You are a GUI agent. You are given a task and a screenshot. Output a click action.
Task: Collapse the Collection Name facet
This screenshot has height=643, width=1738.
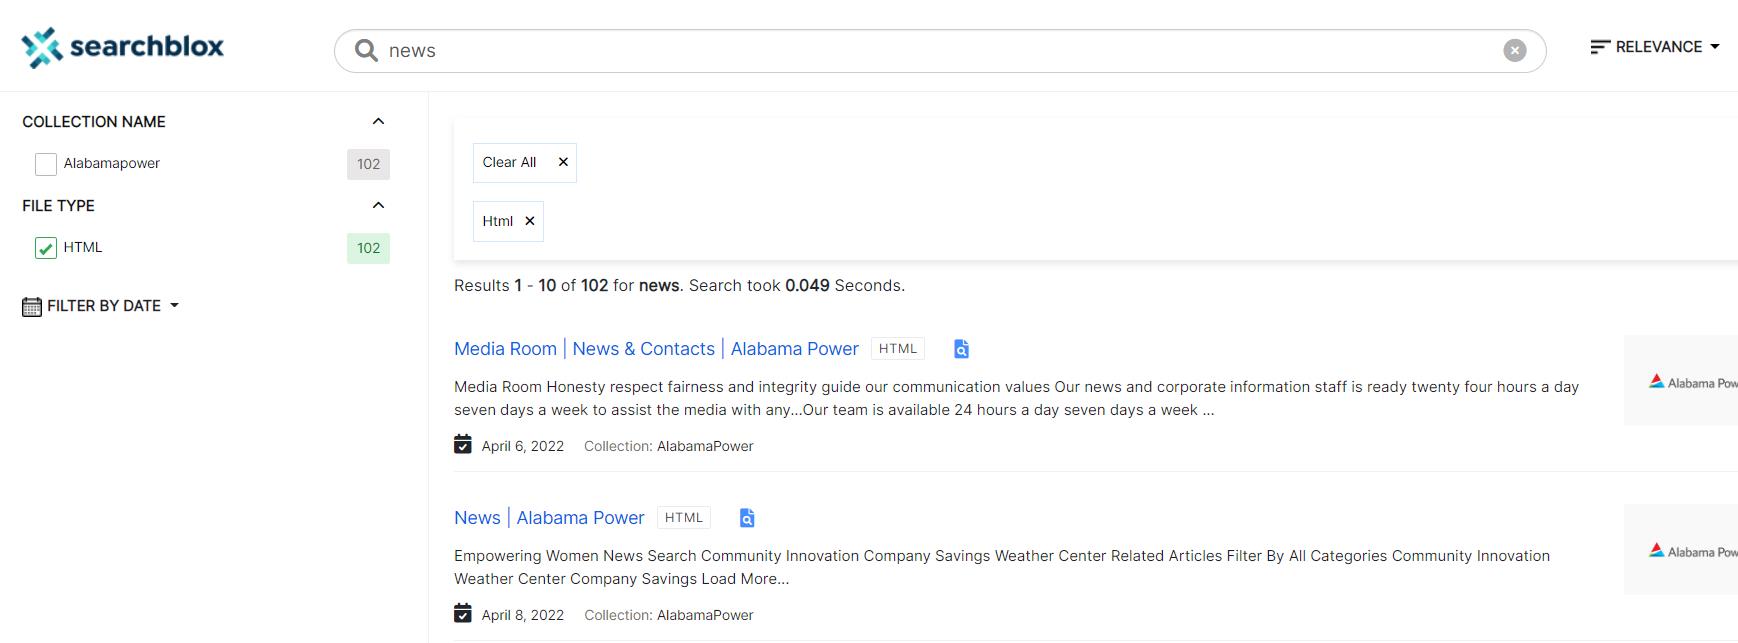[378, 121]
